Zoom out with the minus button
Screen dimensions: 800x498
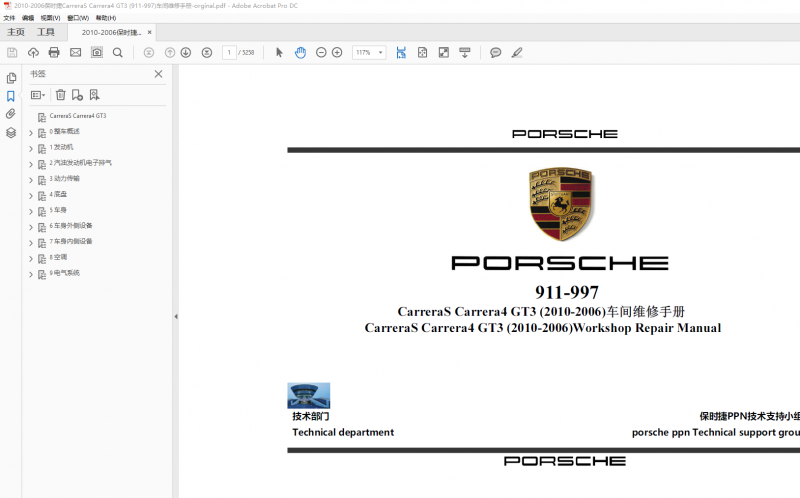[x=321, y=53]
